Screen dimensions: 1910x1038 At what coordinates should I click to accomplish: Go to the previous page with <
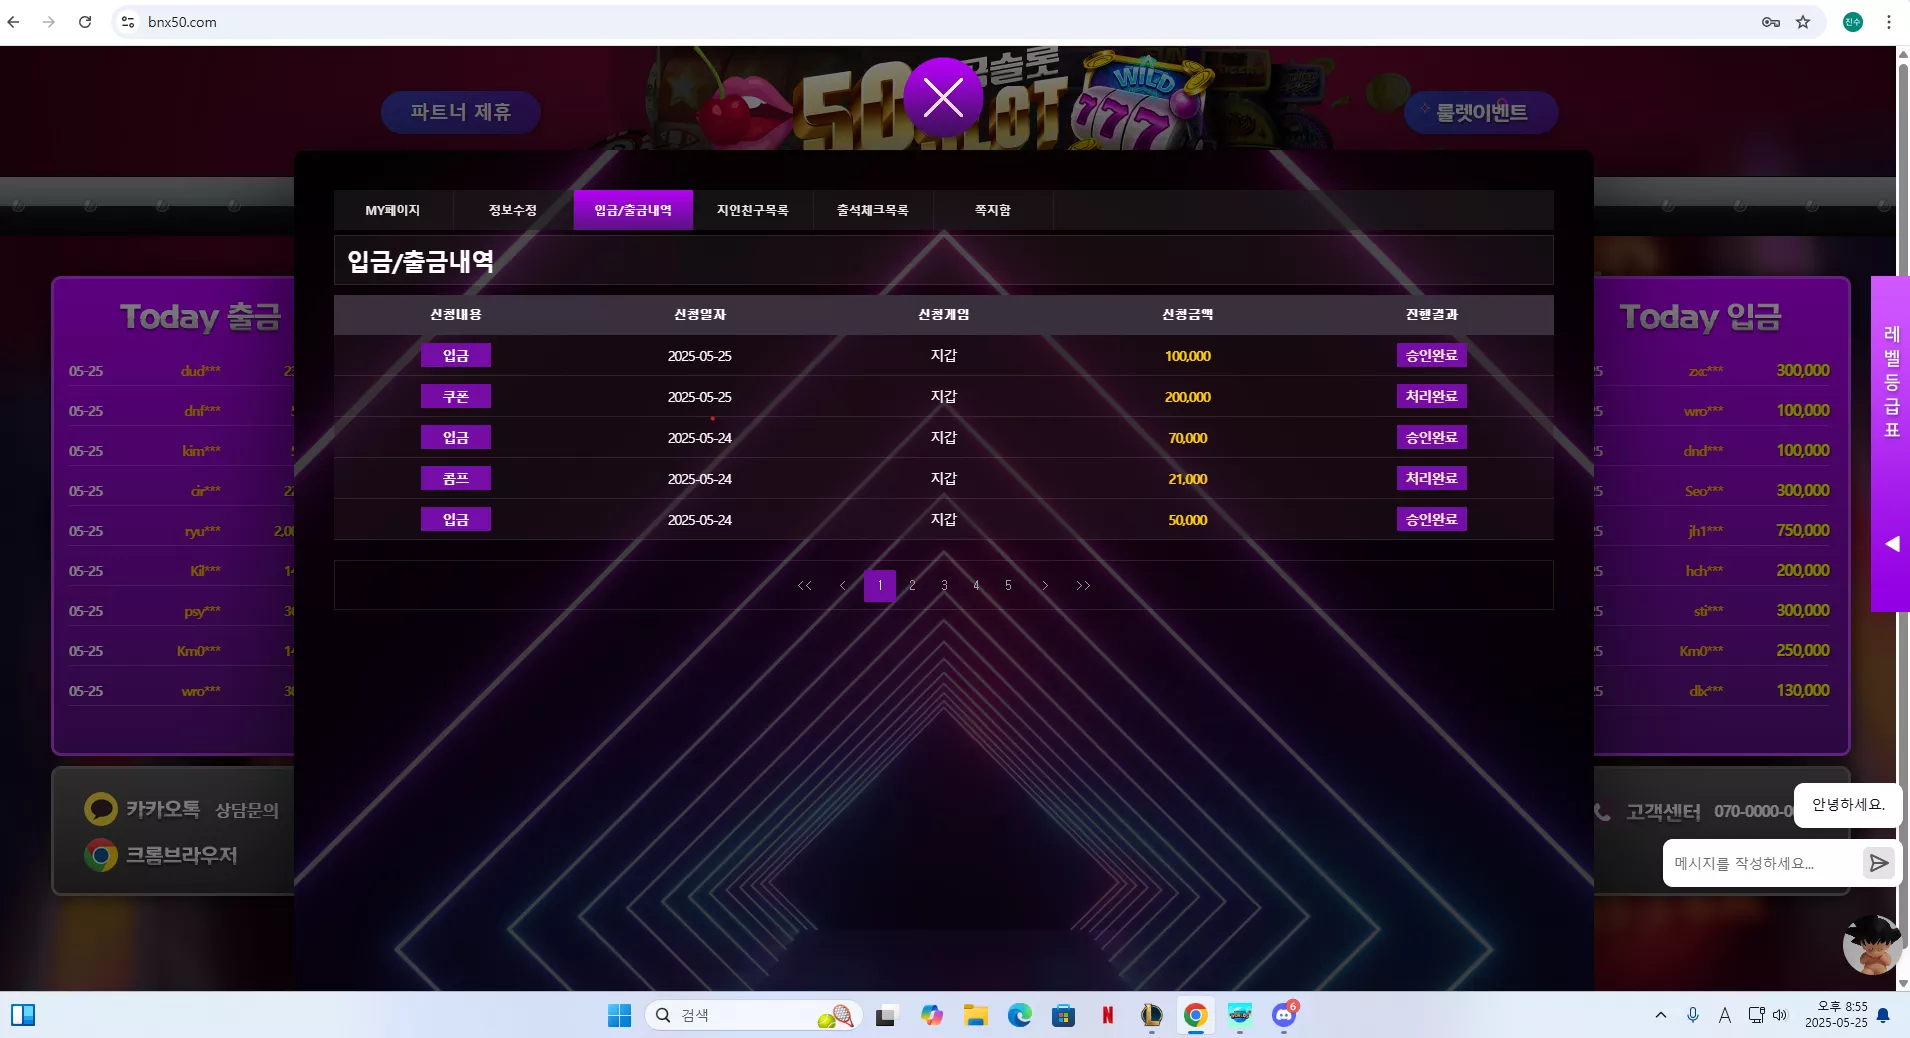pyautogui.click(x=843, y=586)
